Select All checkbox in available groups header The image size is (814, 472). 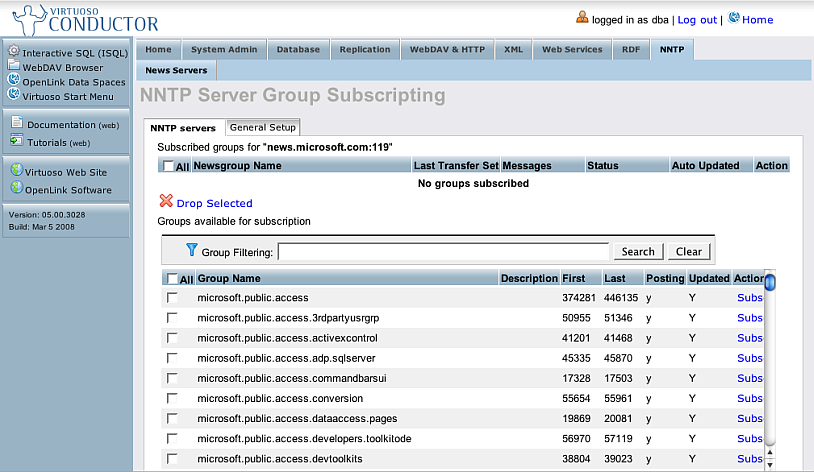click(x=173, y=279)
